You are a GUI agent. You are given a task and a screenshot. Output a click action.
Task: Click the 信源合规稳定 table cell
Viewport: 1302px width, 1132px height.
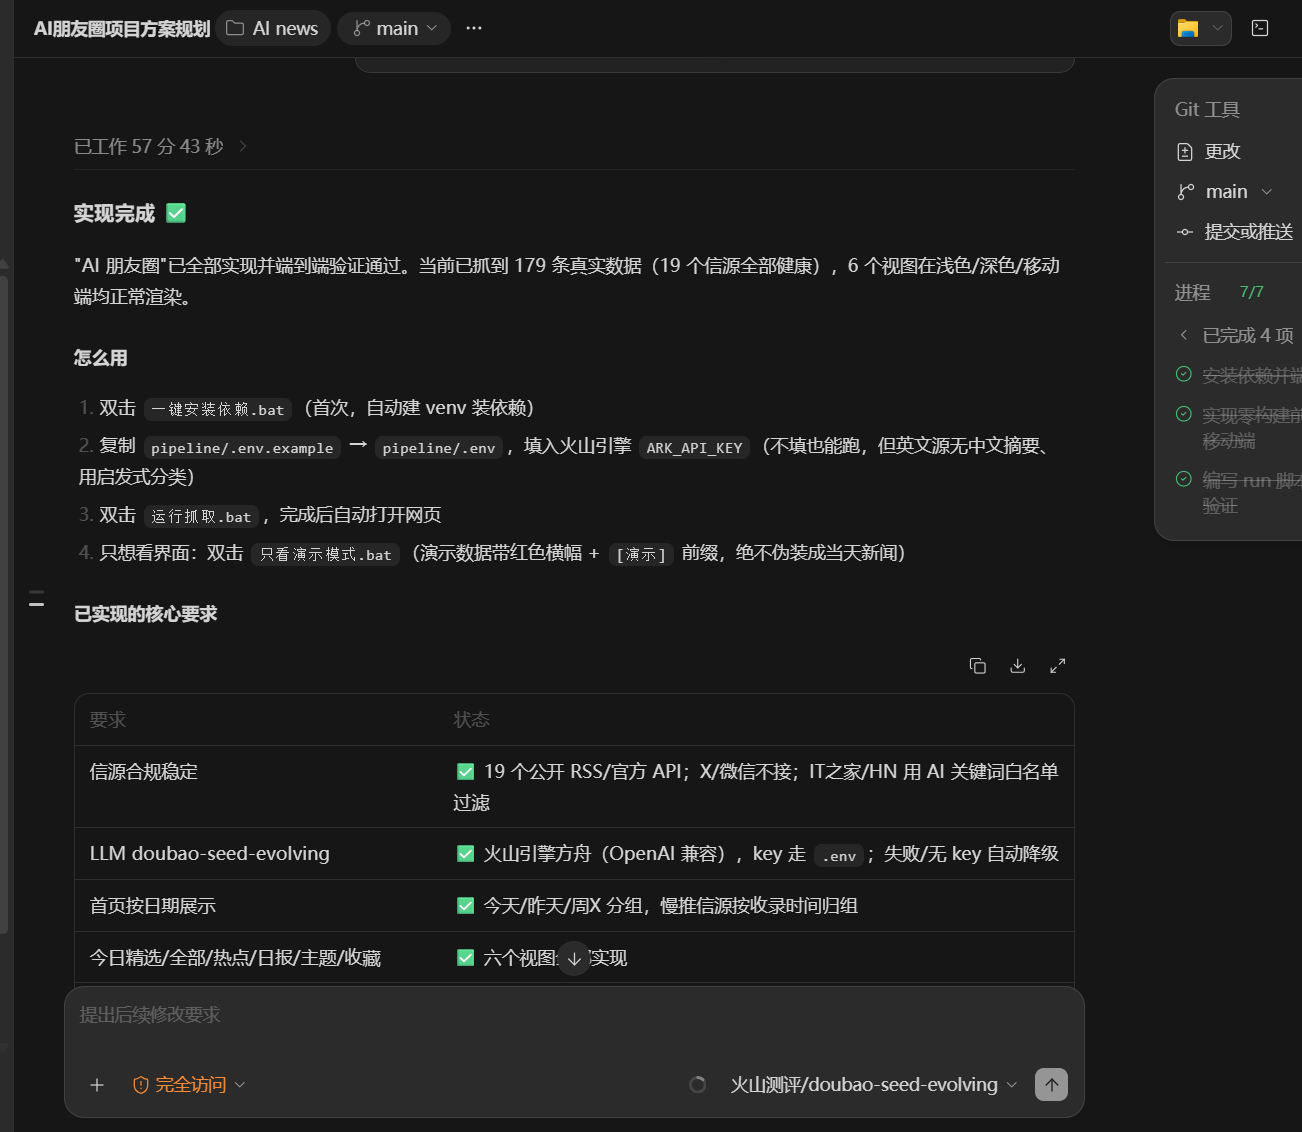pyautogui.click(x=144, y=772)
